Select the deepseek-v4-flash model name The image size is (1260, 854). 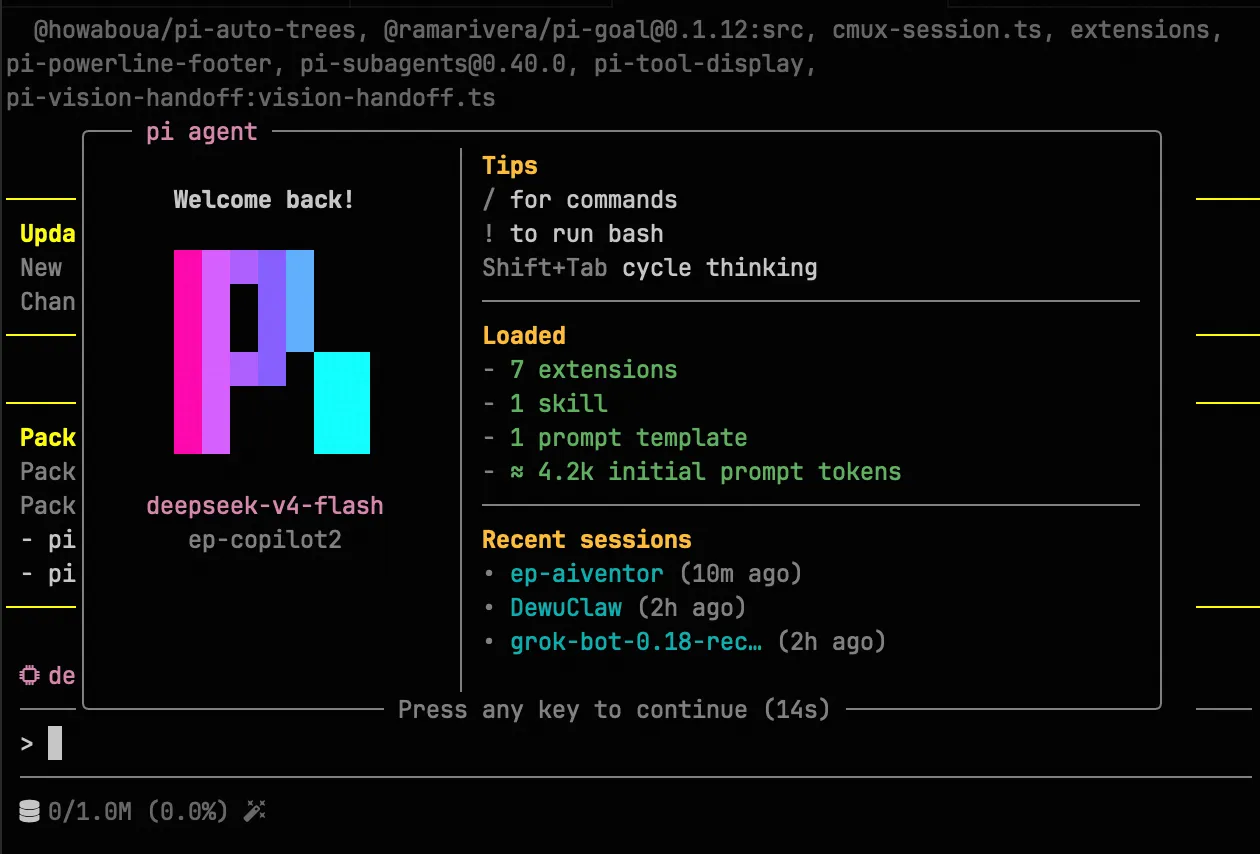pos(265,506)
